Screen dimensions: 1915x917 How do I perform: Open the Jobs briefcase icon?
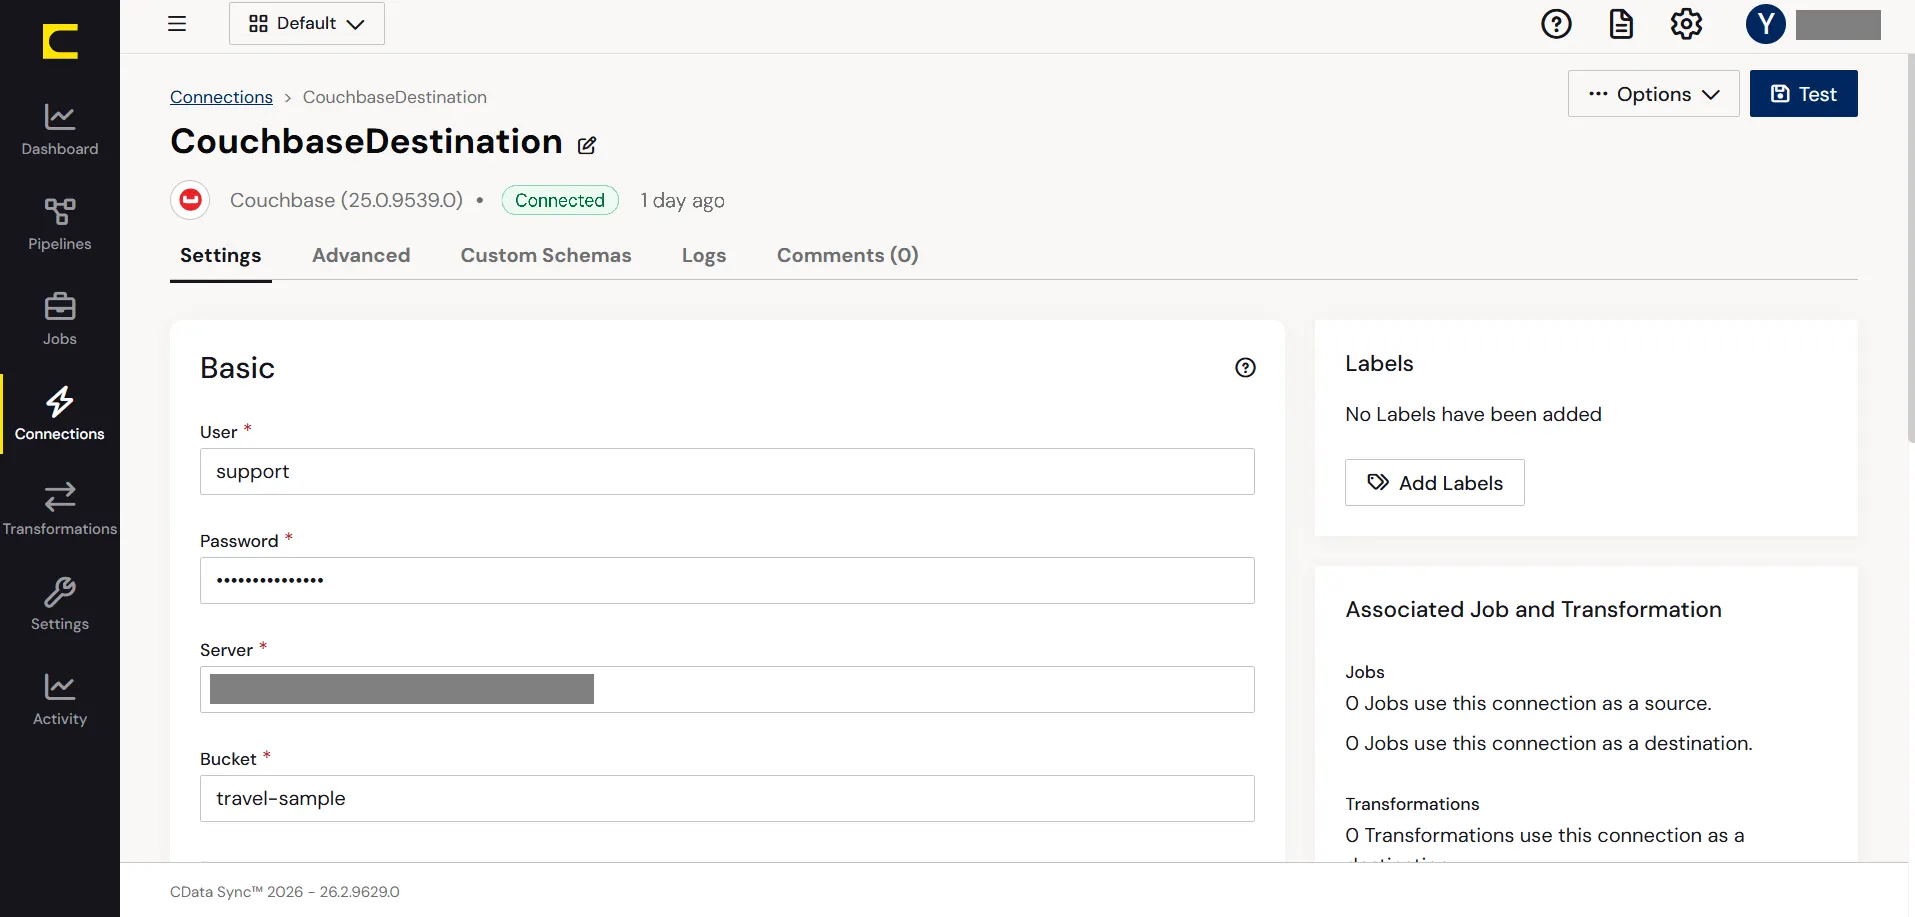coord(60,306)
